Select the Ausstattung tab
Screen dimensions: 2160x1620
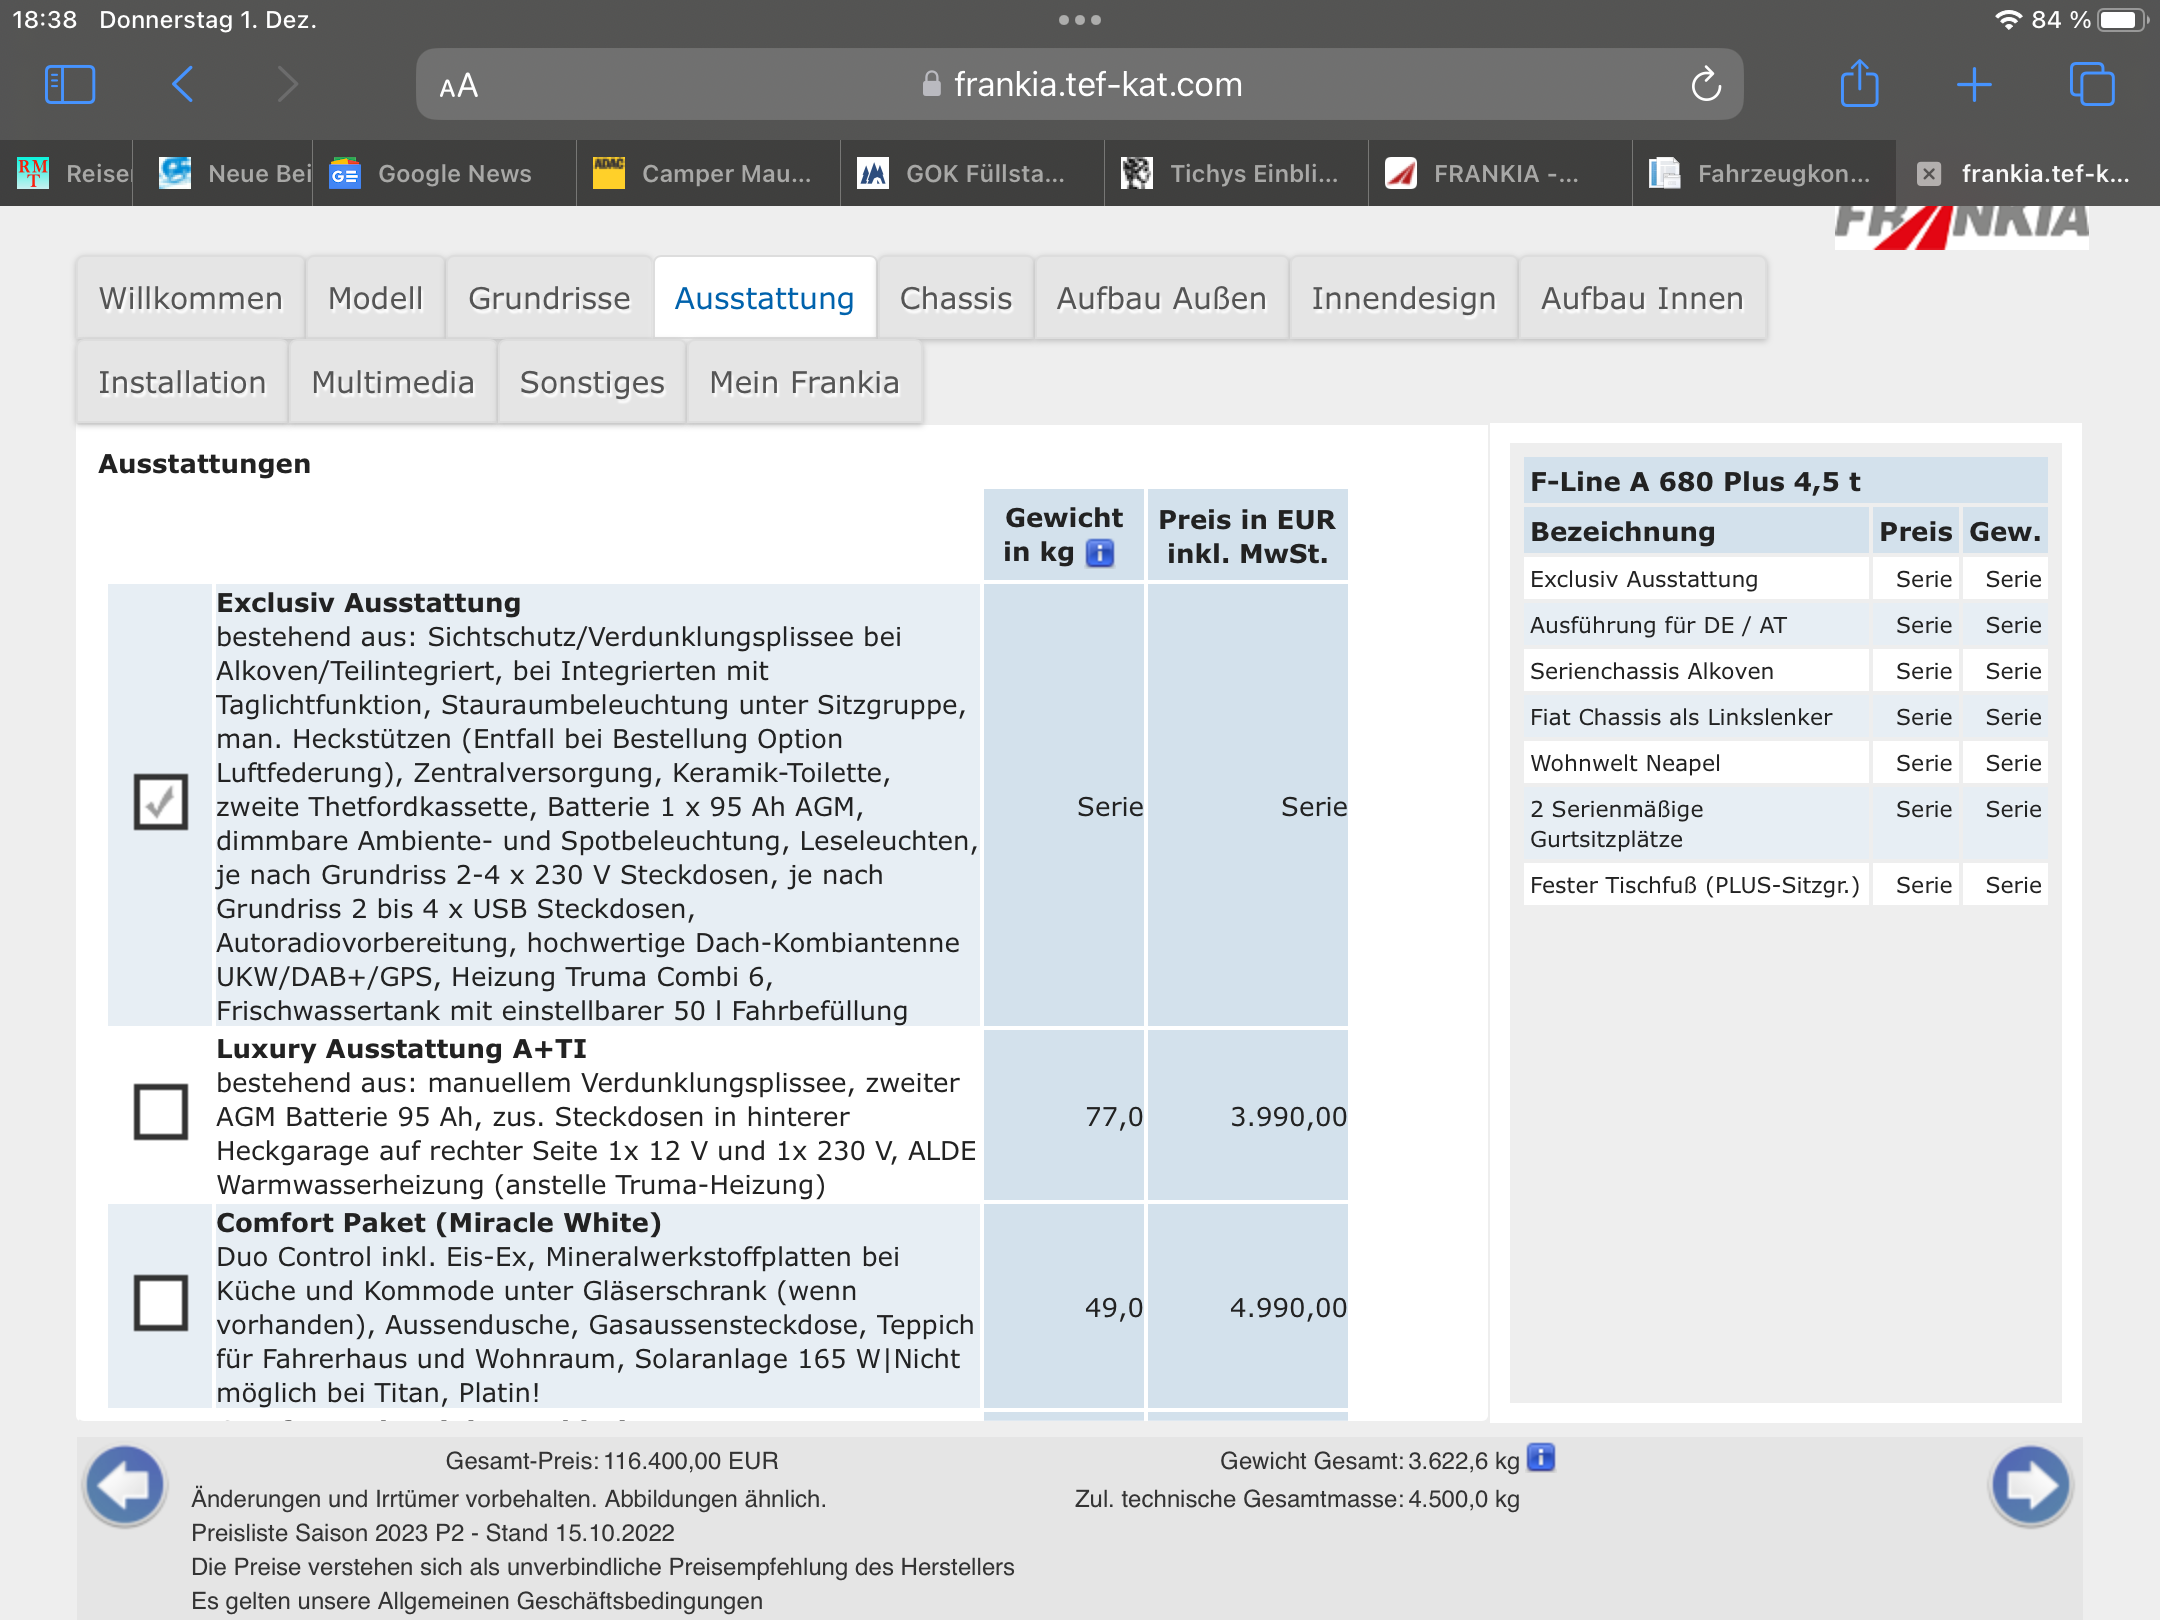[765, 298]
